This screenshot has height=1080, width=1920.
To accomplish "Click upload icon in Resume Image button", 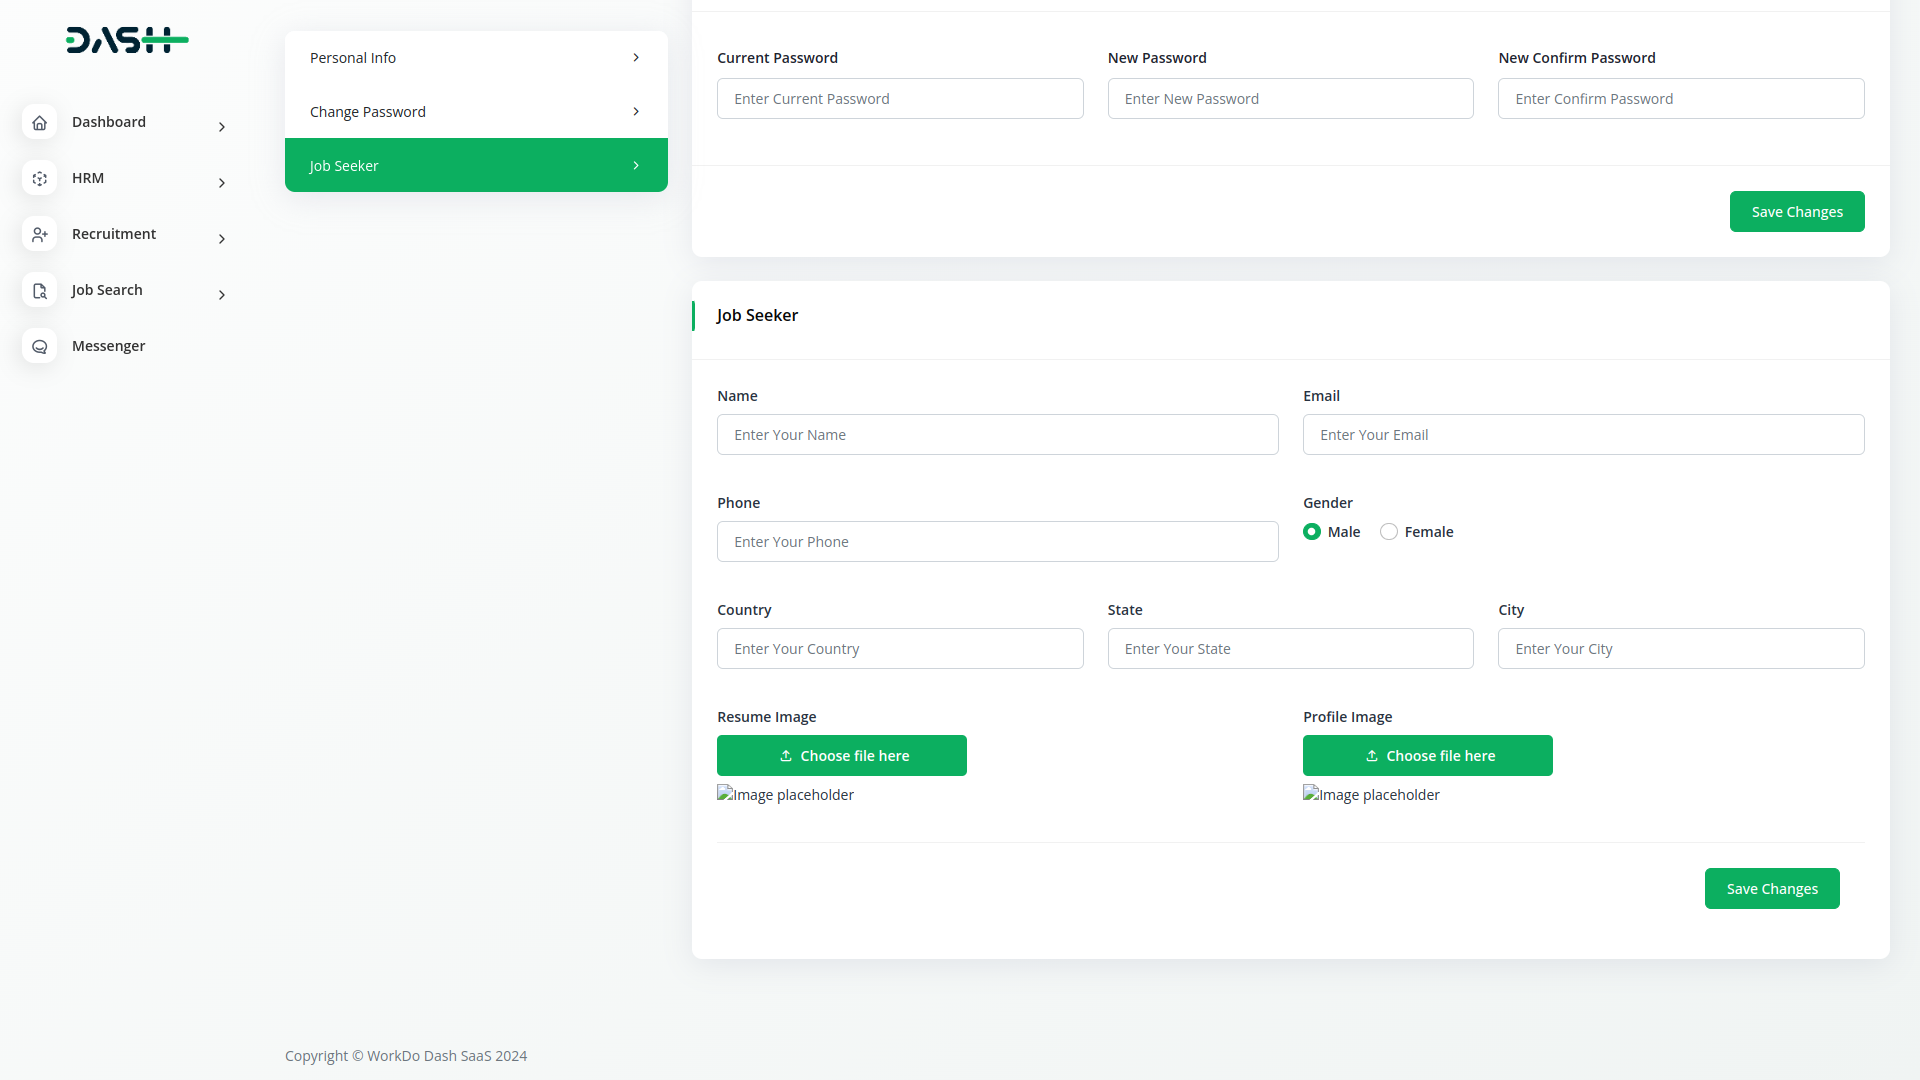I will click(x=786, y=756).
